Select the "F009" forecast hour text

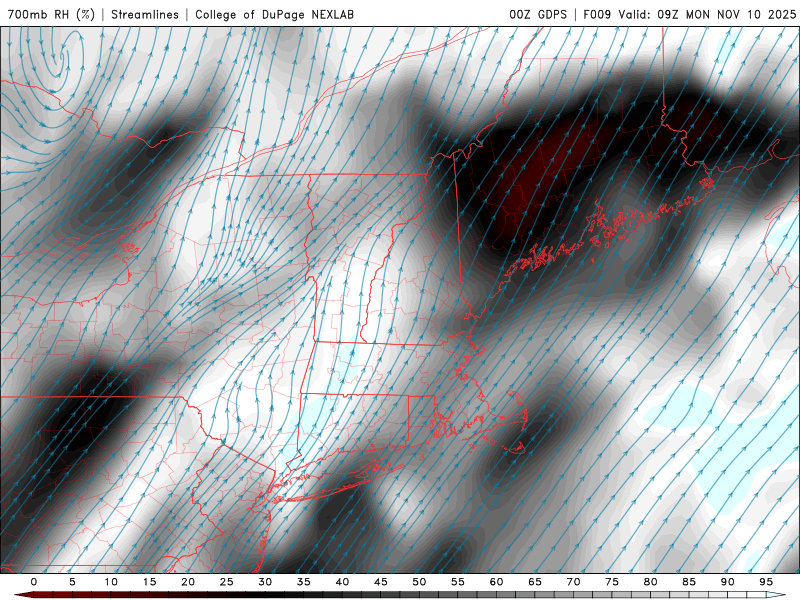tap(597, 14)
